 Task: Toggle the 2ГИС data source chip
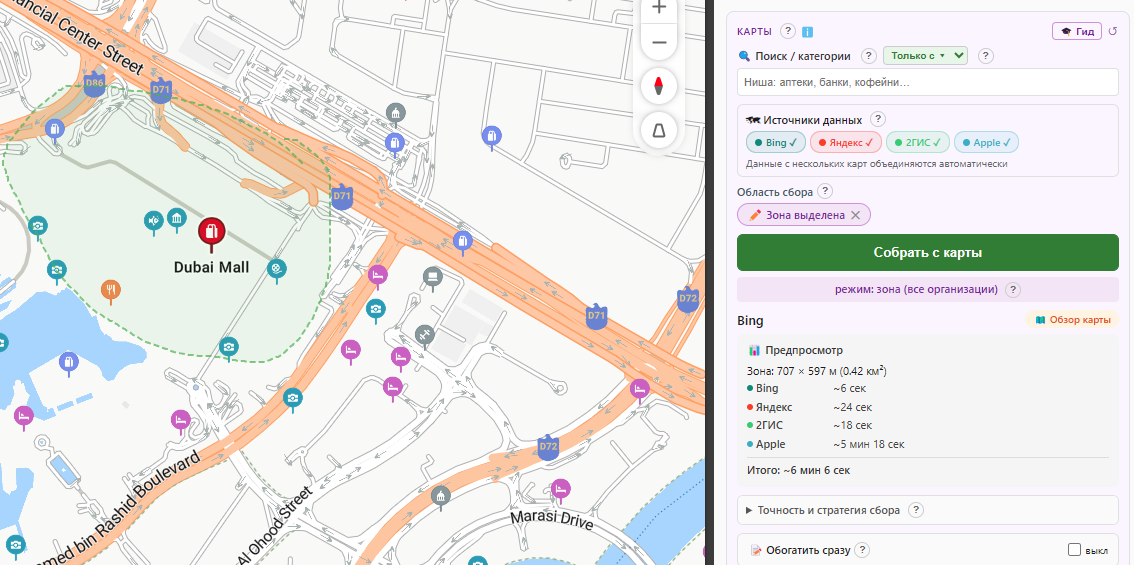pos(918,143)
